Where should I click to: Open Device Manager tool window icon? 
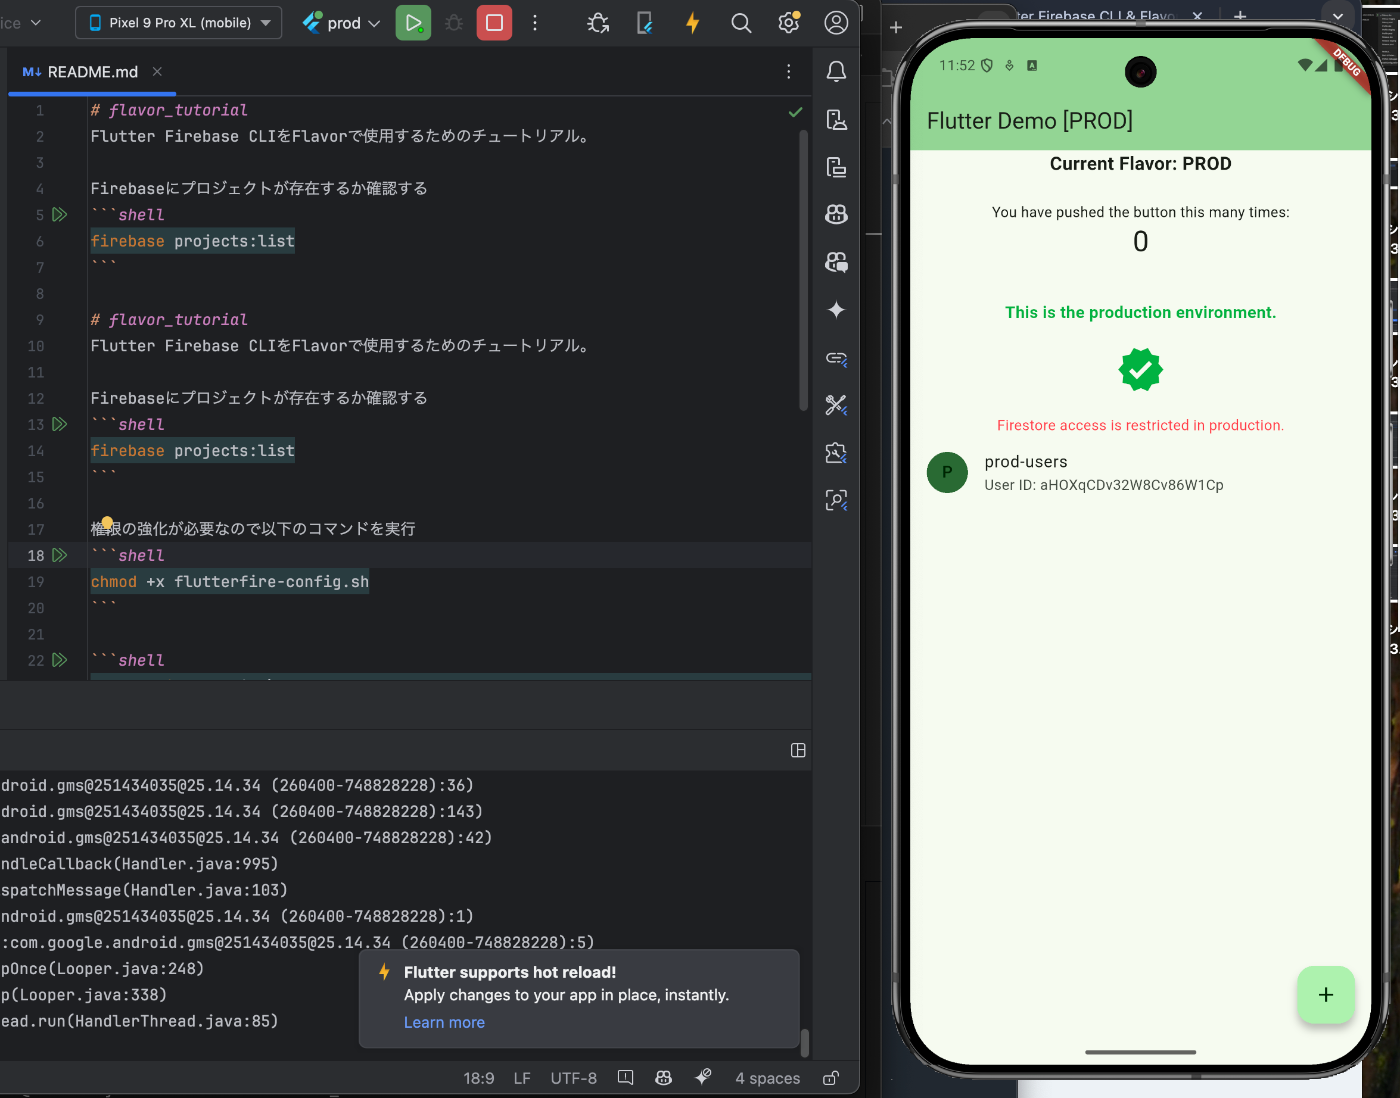point(836,120)
